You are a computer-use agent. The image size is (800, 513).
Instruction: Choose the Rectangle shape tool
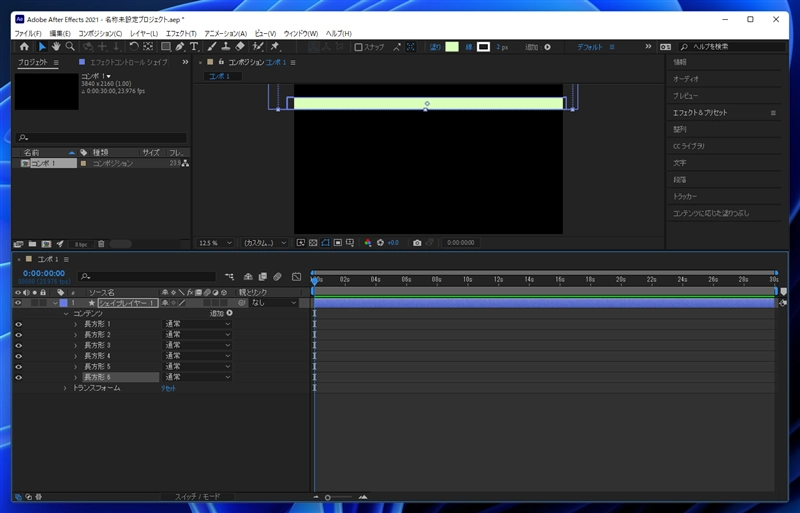(166, 46)
